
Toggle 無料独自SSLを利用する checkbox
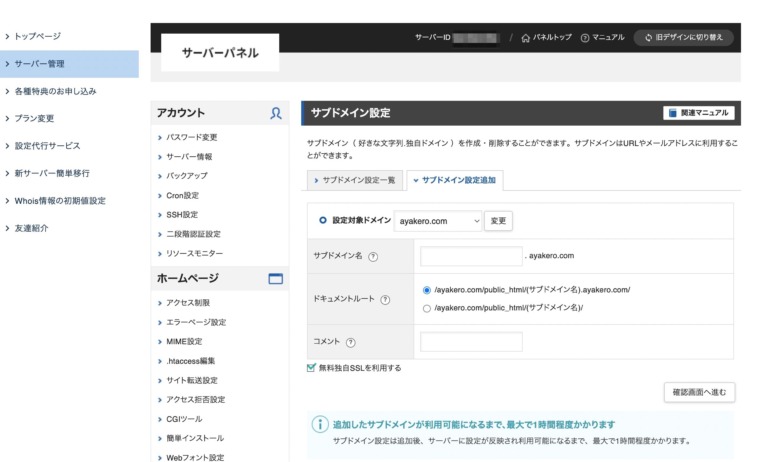[x=311, y=368]
